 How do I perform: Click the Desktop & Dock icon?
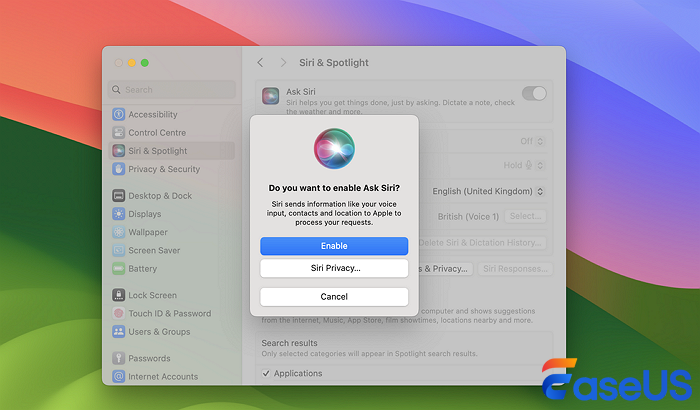click(x=118, y=196)
